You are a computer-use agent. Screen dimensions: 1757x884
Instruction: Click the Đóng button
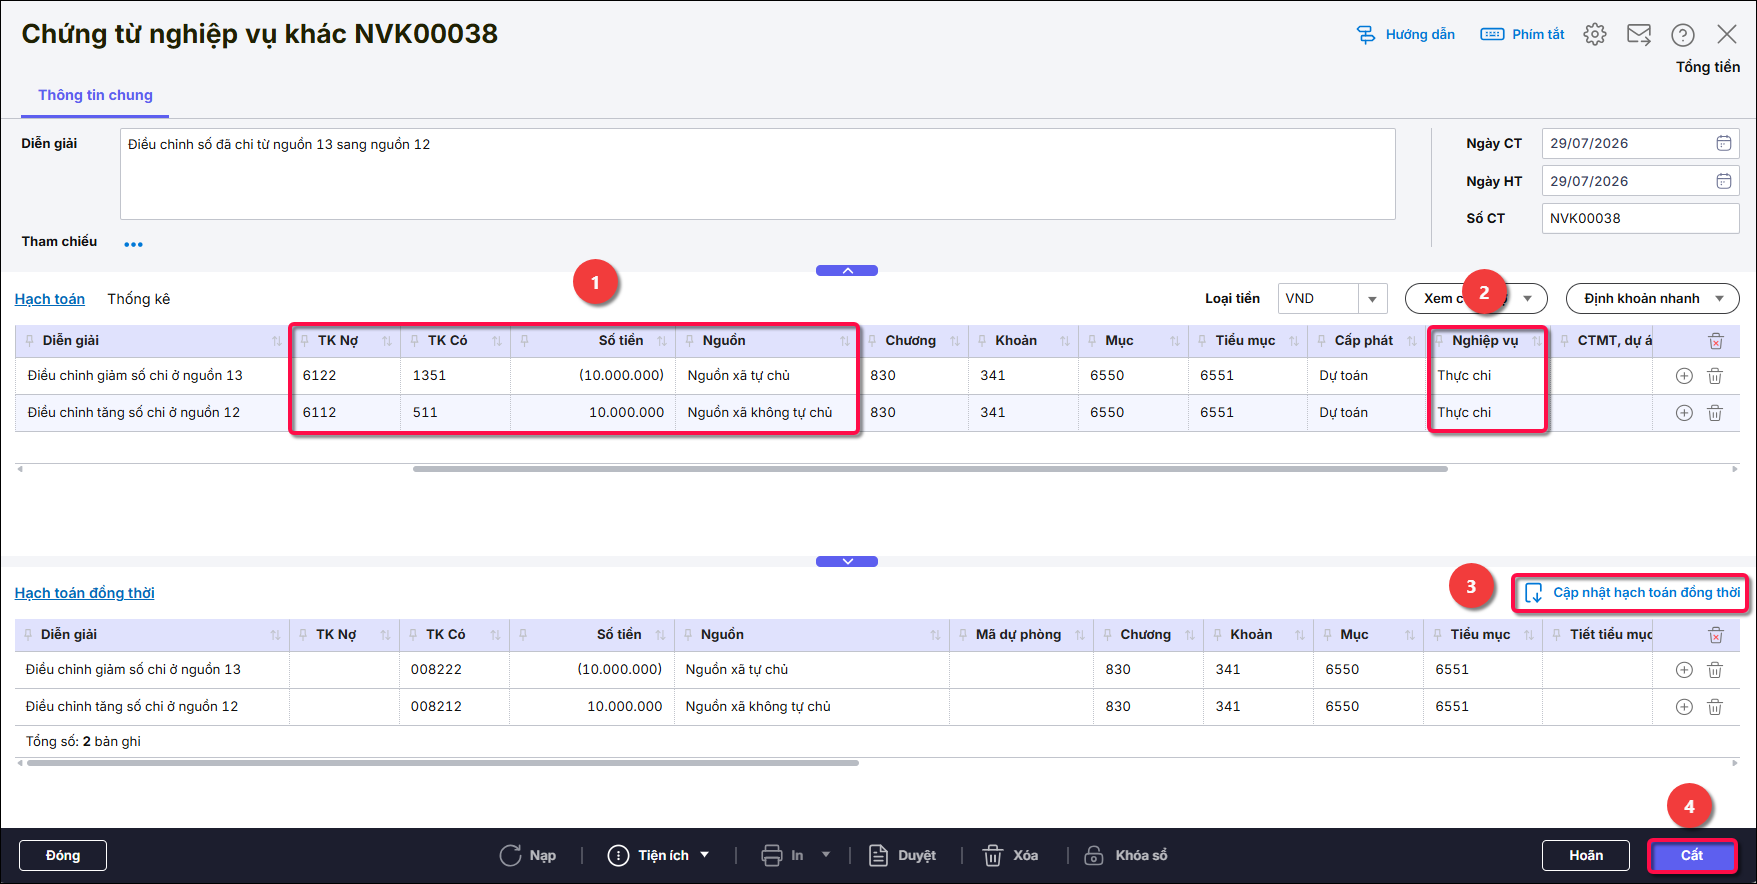coord(63,856)
